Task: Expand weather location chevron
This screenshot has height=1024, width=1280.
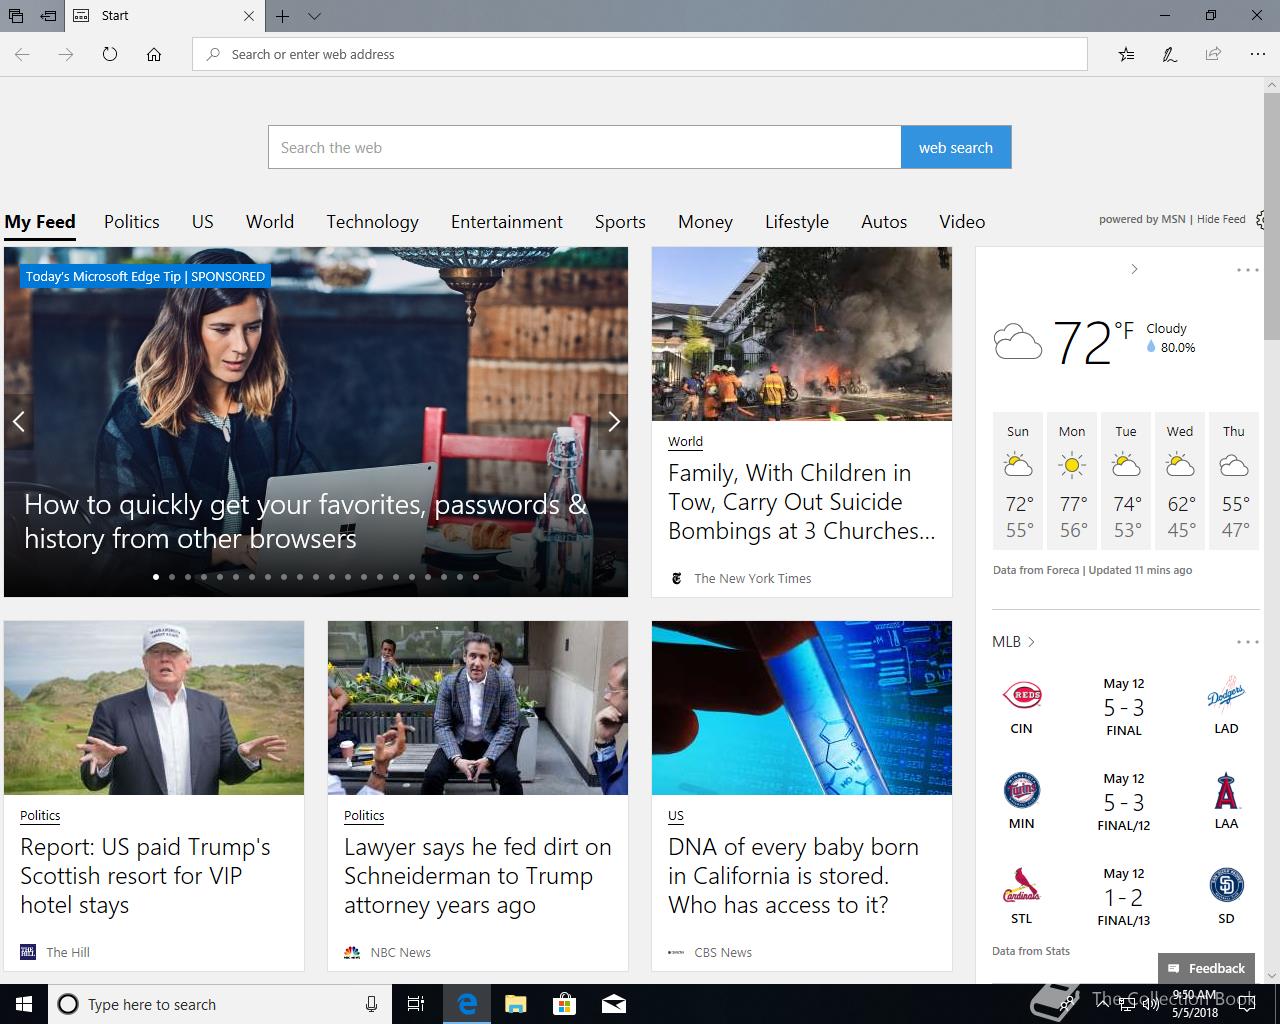Action: point(1134,269)
